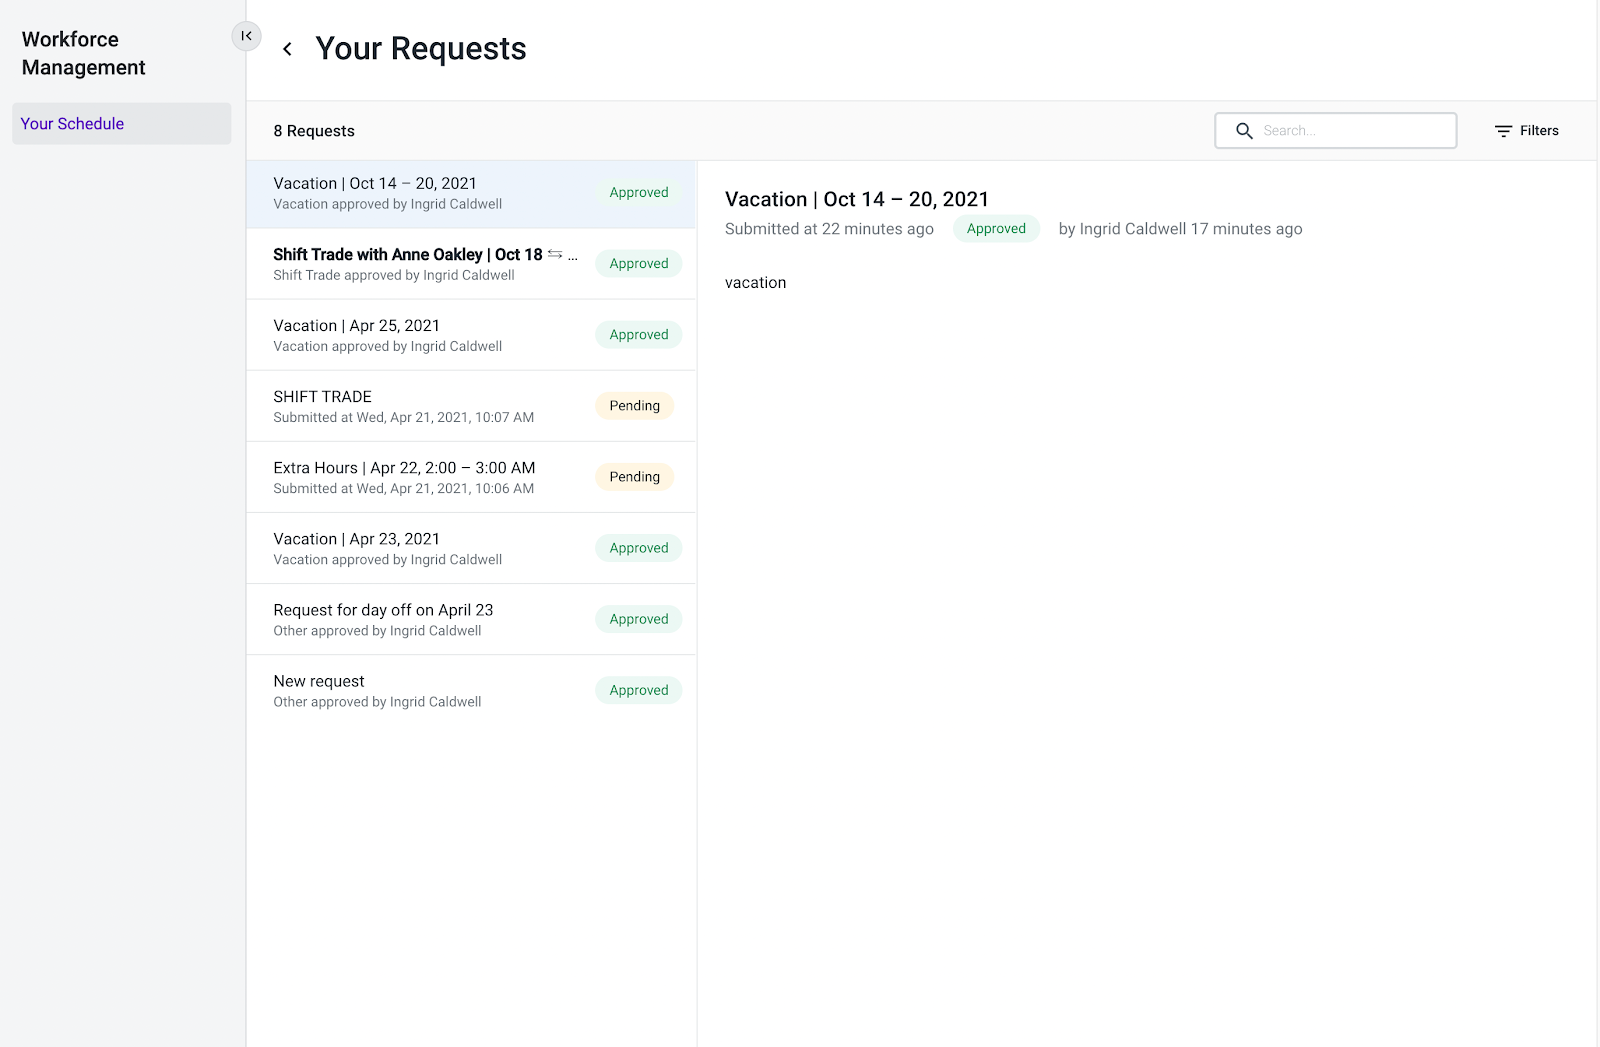
Task: Click the 'vacation' note in details
Action: pyautogui.click(x=755, y=283)
